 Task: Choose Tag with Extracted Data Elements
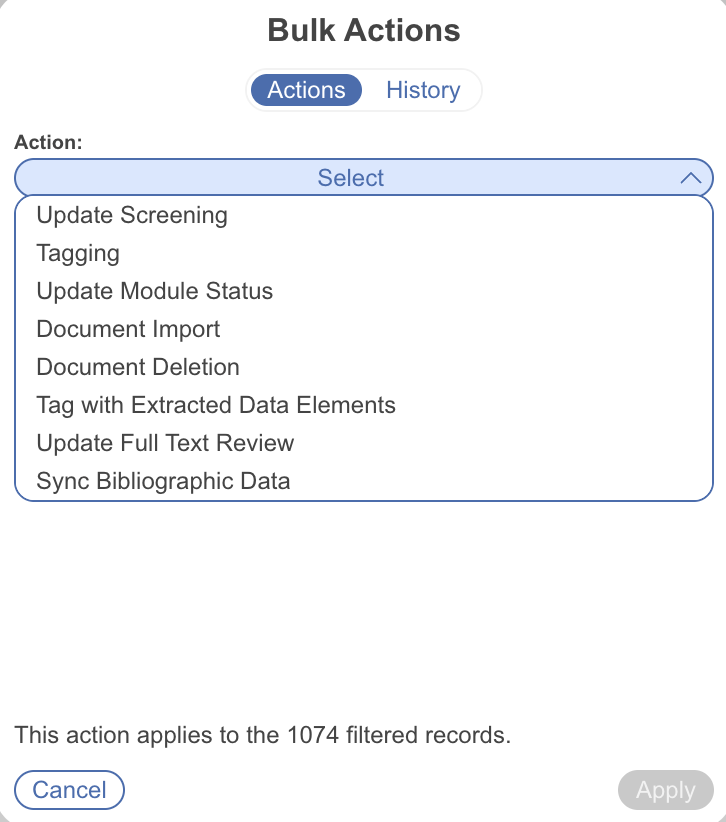216,405
